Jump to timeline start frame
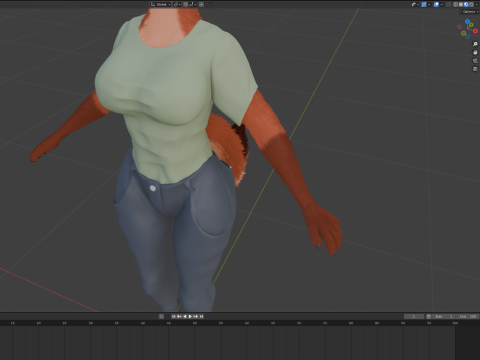This screenshot has height=360, width=480. click(x=174, y=316)
